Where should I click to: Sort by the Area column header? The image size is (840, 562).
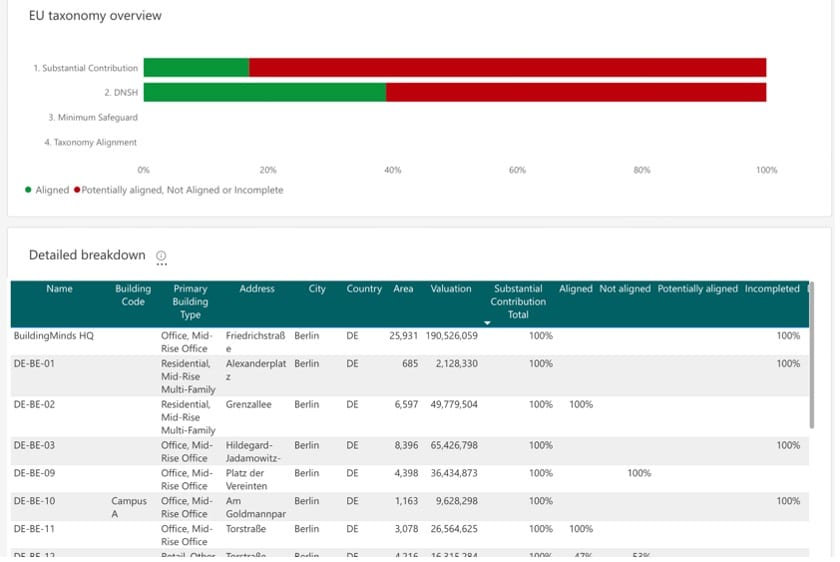[x=403, y=289]
